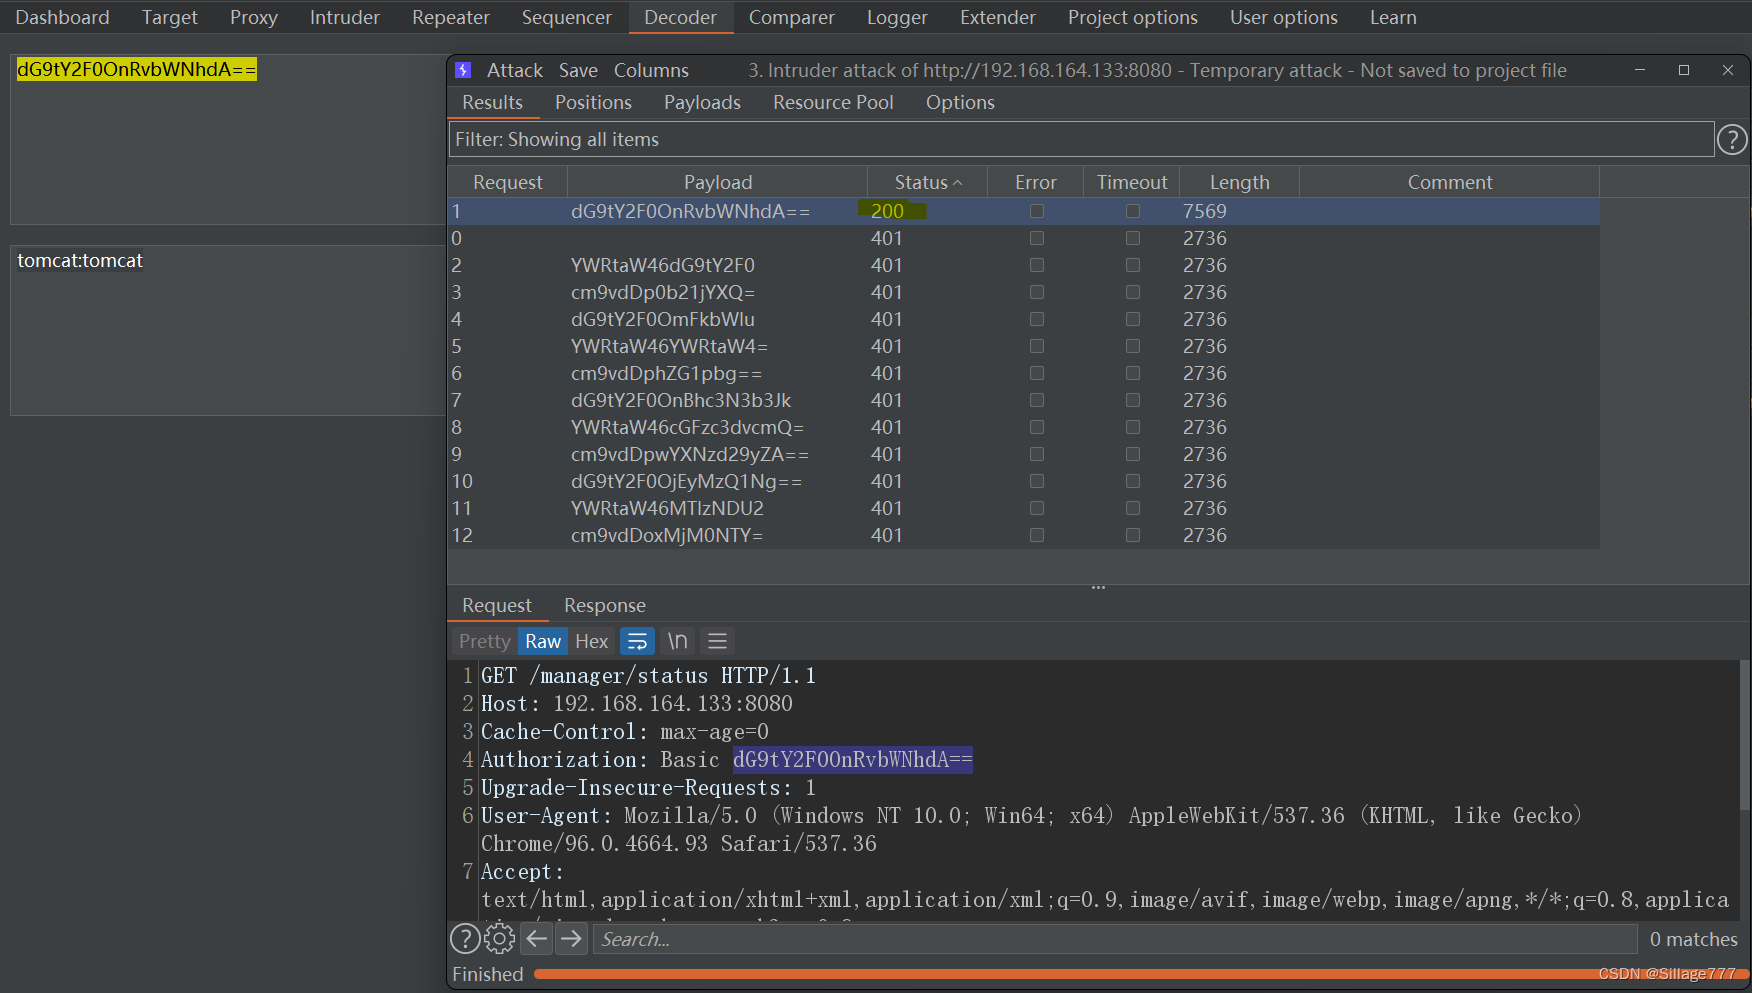
Task: Open the filter help question-mark icon
Action: (1732, 140)
